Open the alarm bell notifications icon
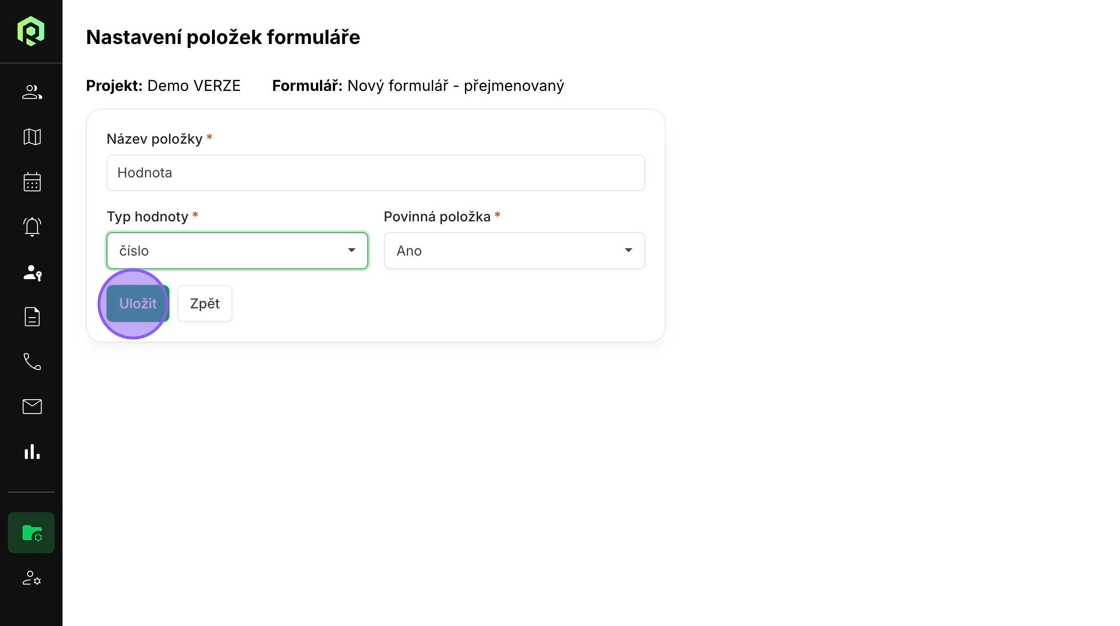Viewport: 1120px width, 626px height. (x=32, y=227)
